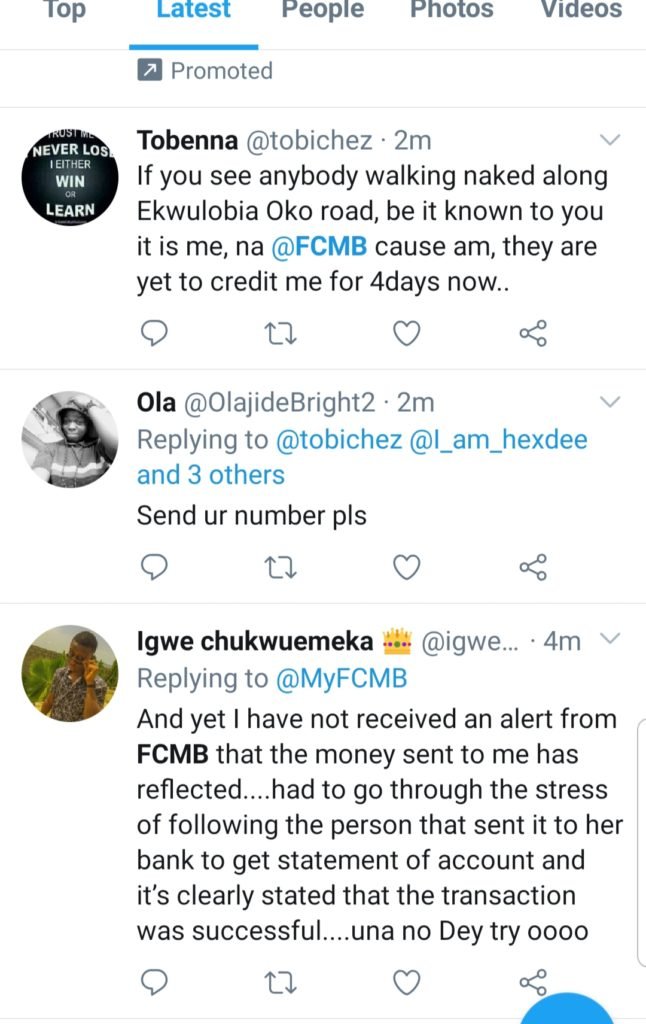Open Tobenna's profile picture
646x1024 pixels.
70,180
